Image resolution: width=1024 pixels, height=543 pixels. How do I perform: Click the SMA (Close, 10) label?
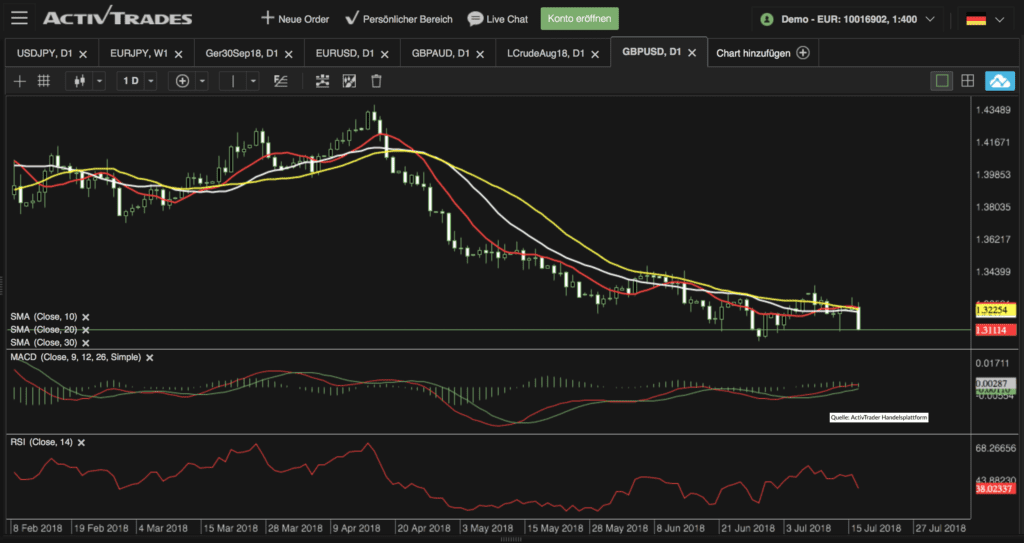click(43, 317)
